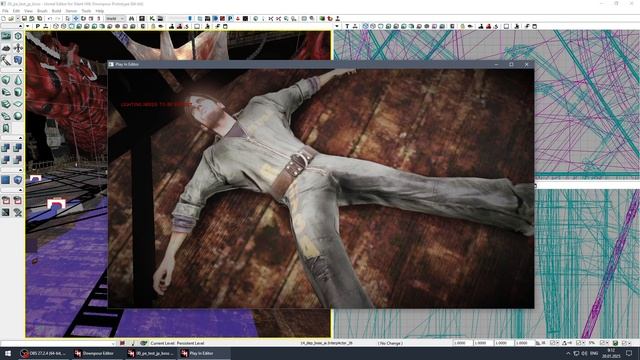Open the Windows Start menu
The image size is (640, 360).
[x=7, y=353]
